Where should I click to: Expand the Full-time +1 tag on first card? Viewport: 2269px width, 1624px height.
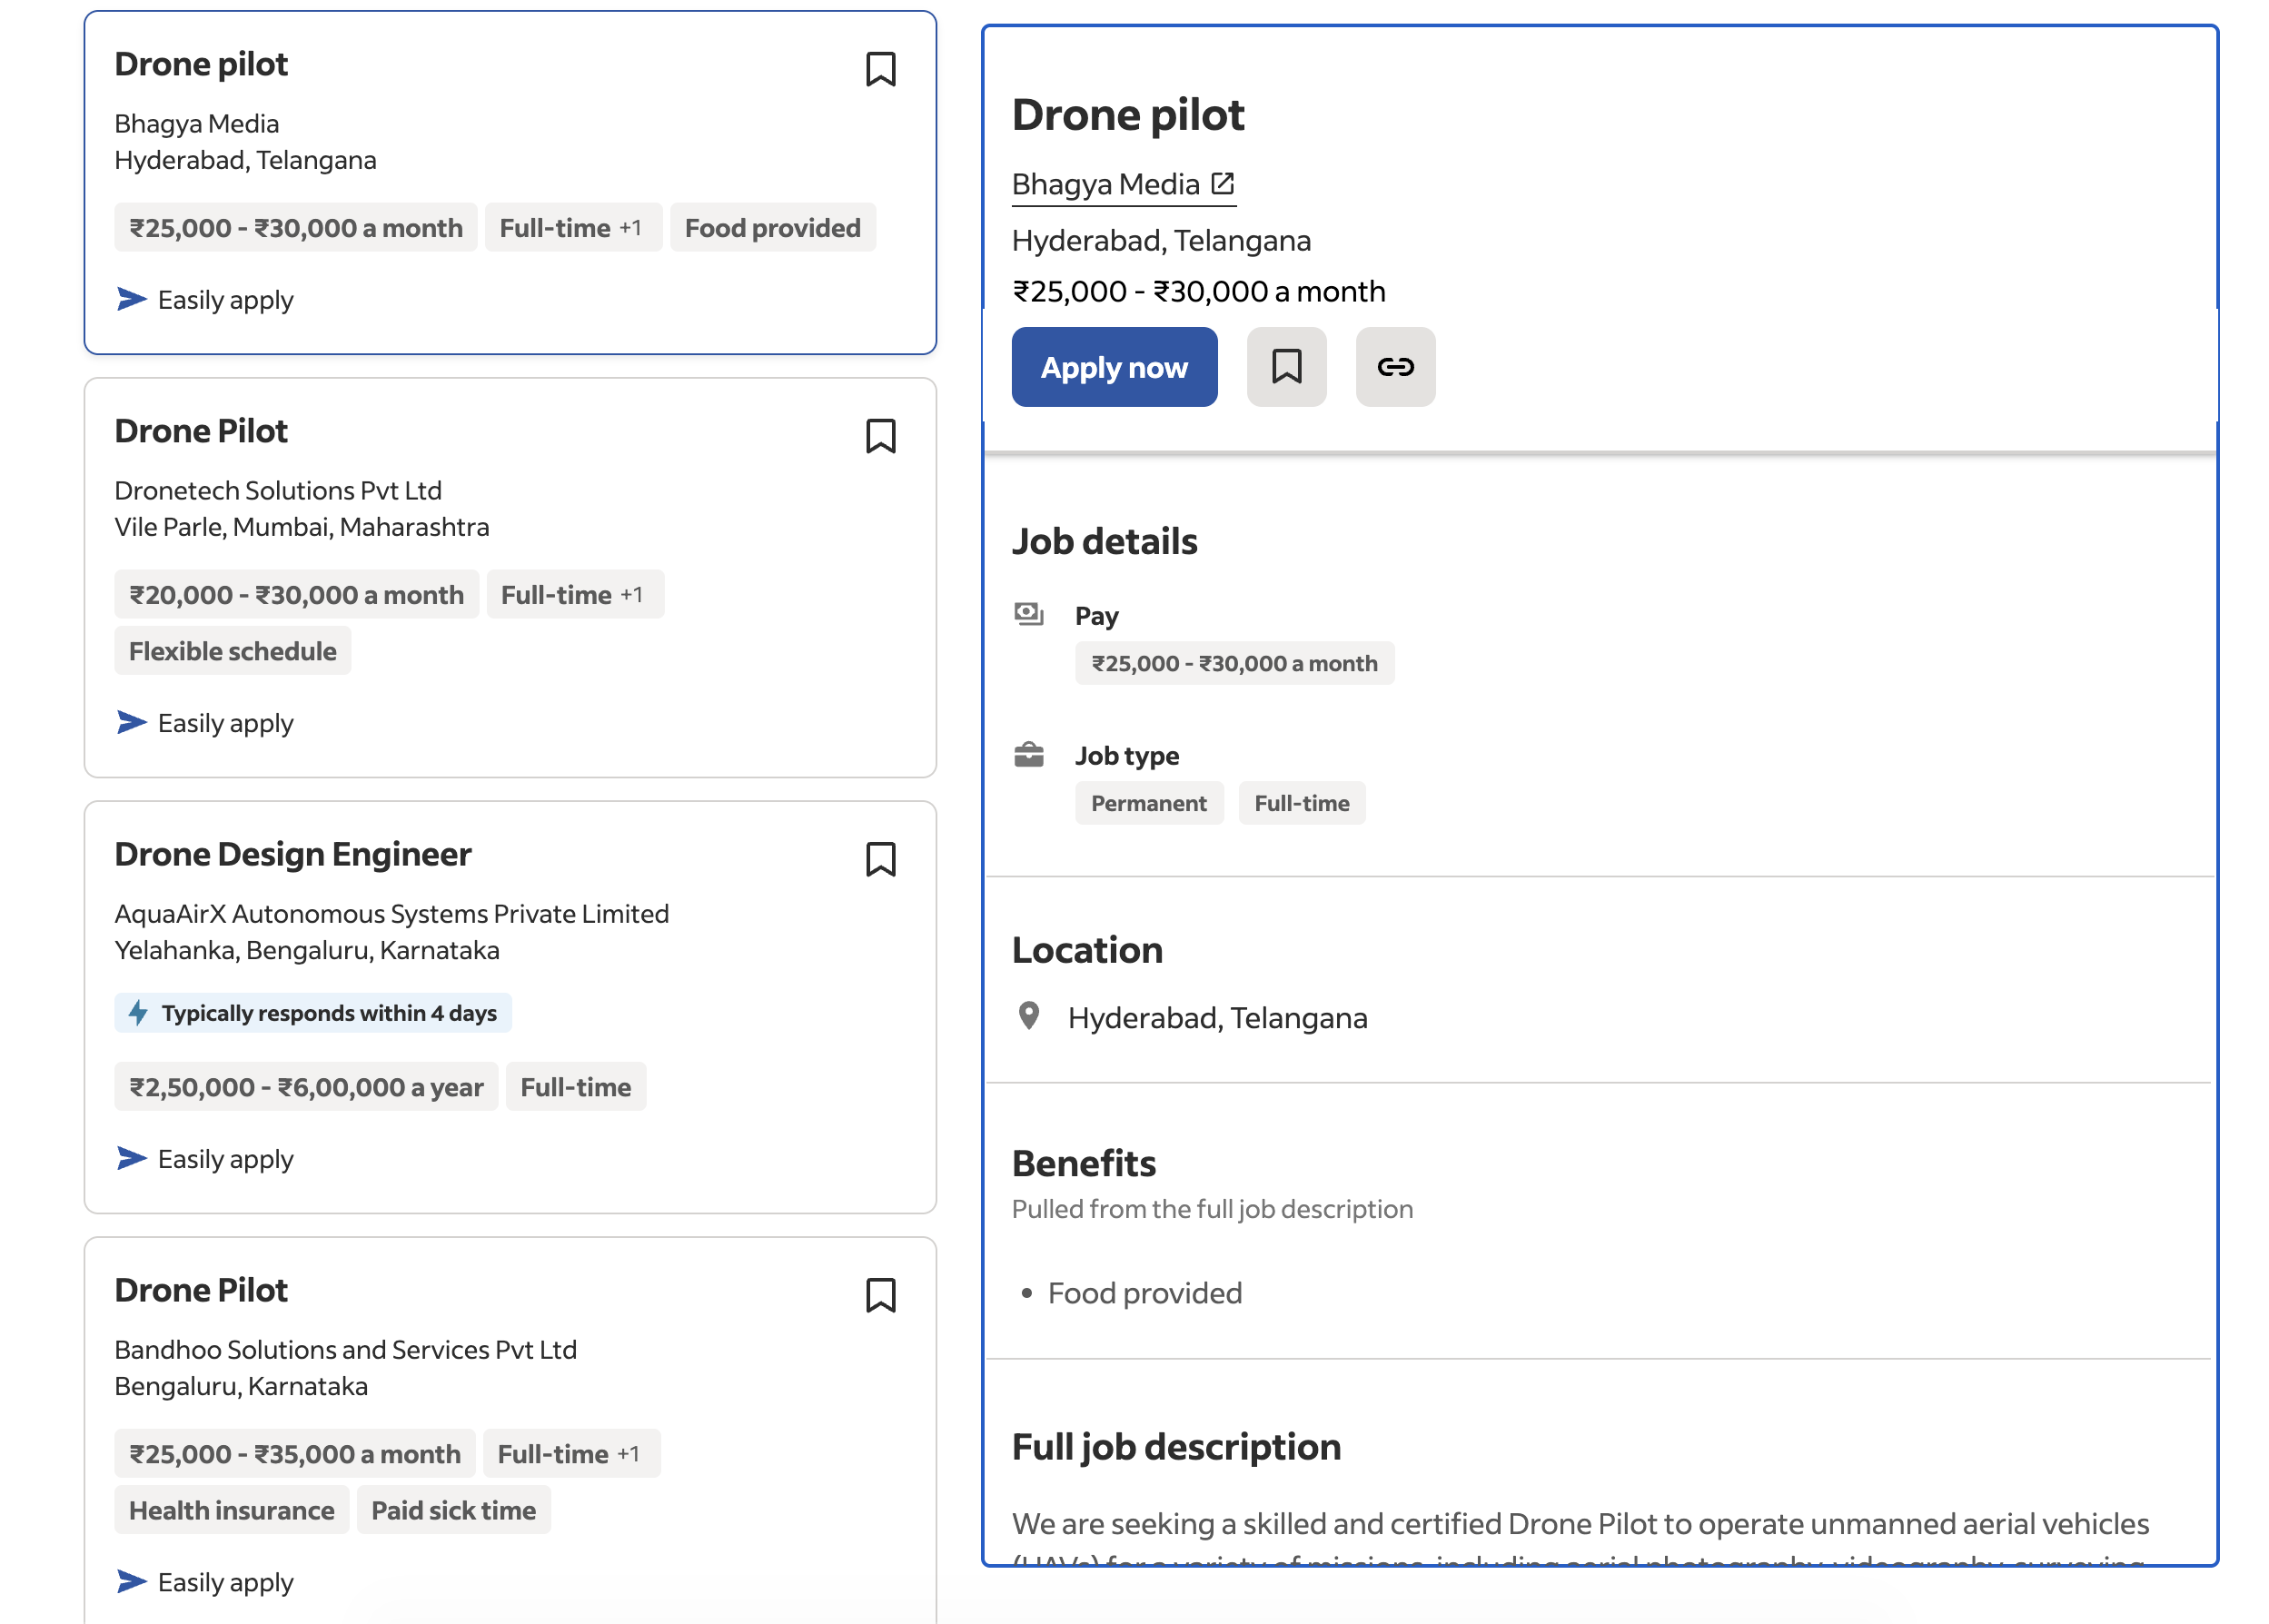[572, 228]
